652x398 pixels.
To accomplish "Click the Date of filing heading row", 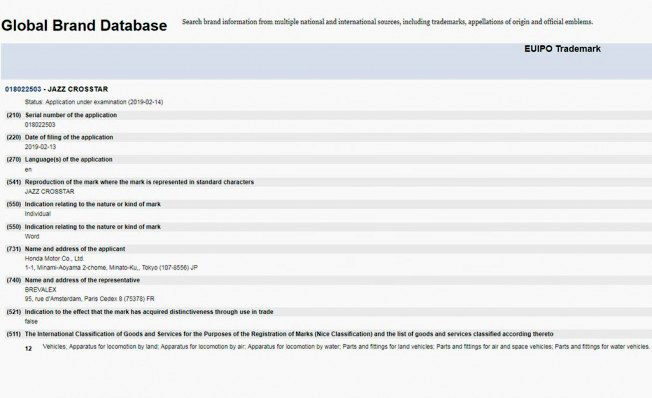I will (x=326, y=137).
